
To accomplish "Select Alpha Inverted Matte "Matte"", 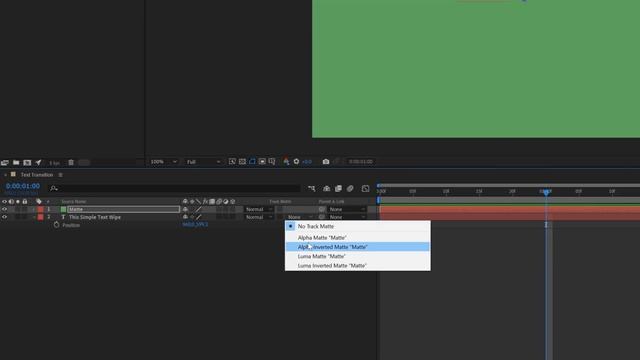I will coord(358,247).
